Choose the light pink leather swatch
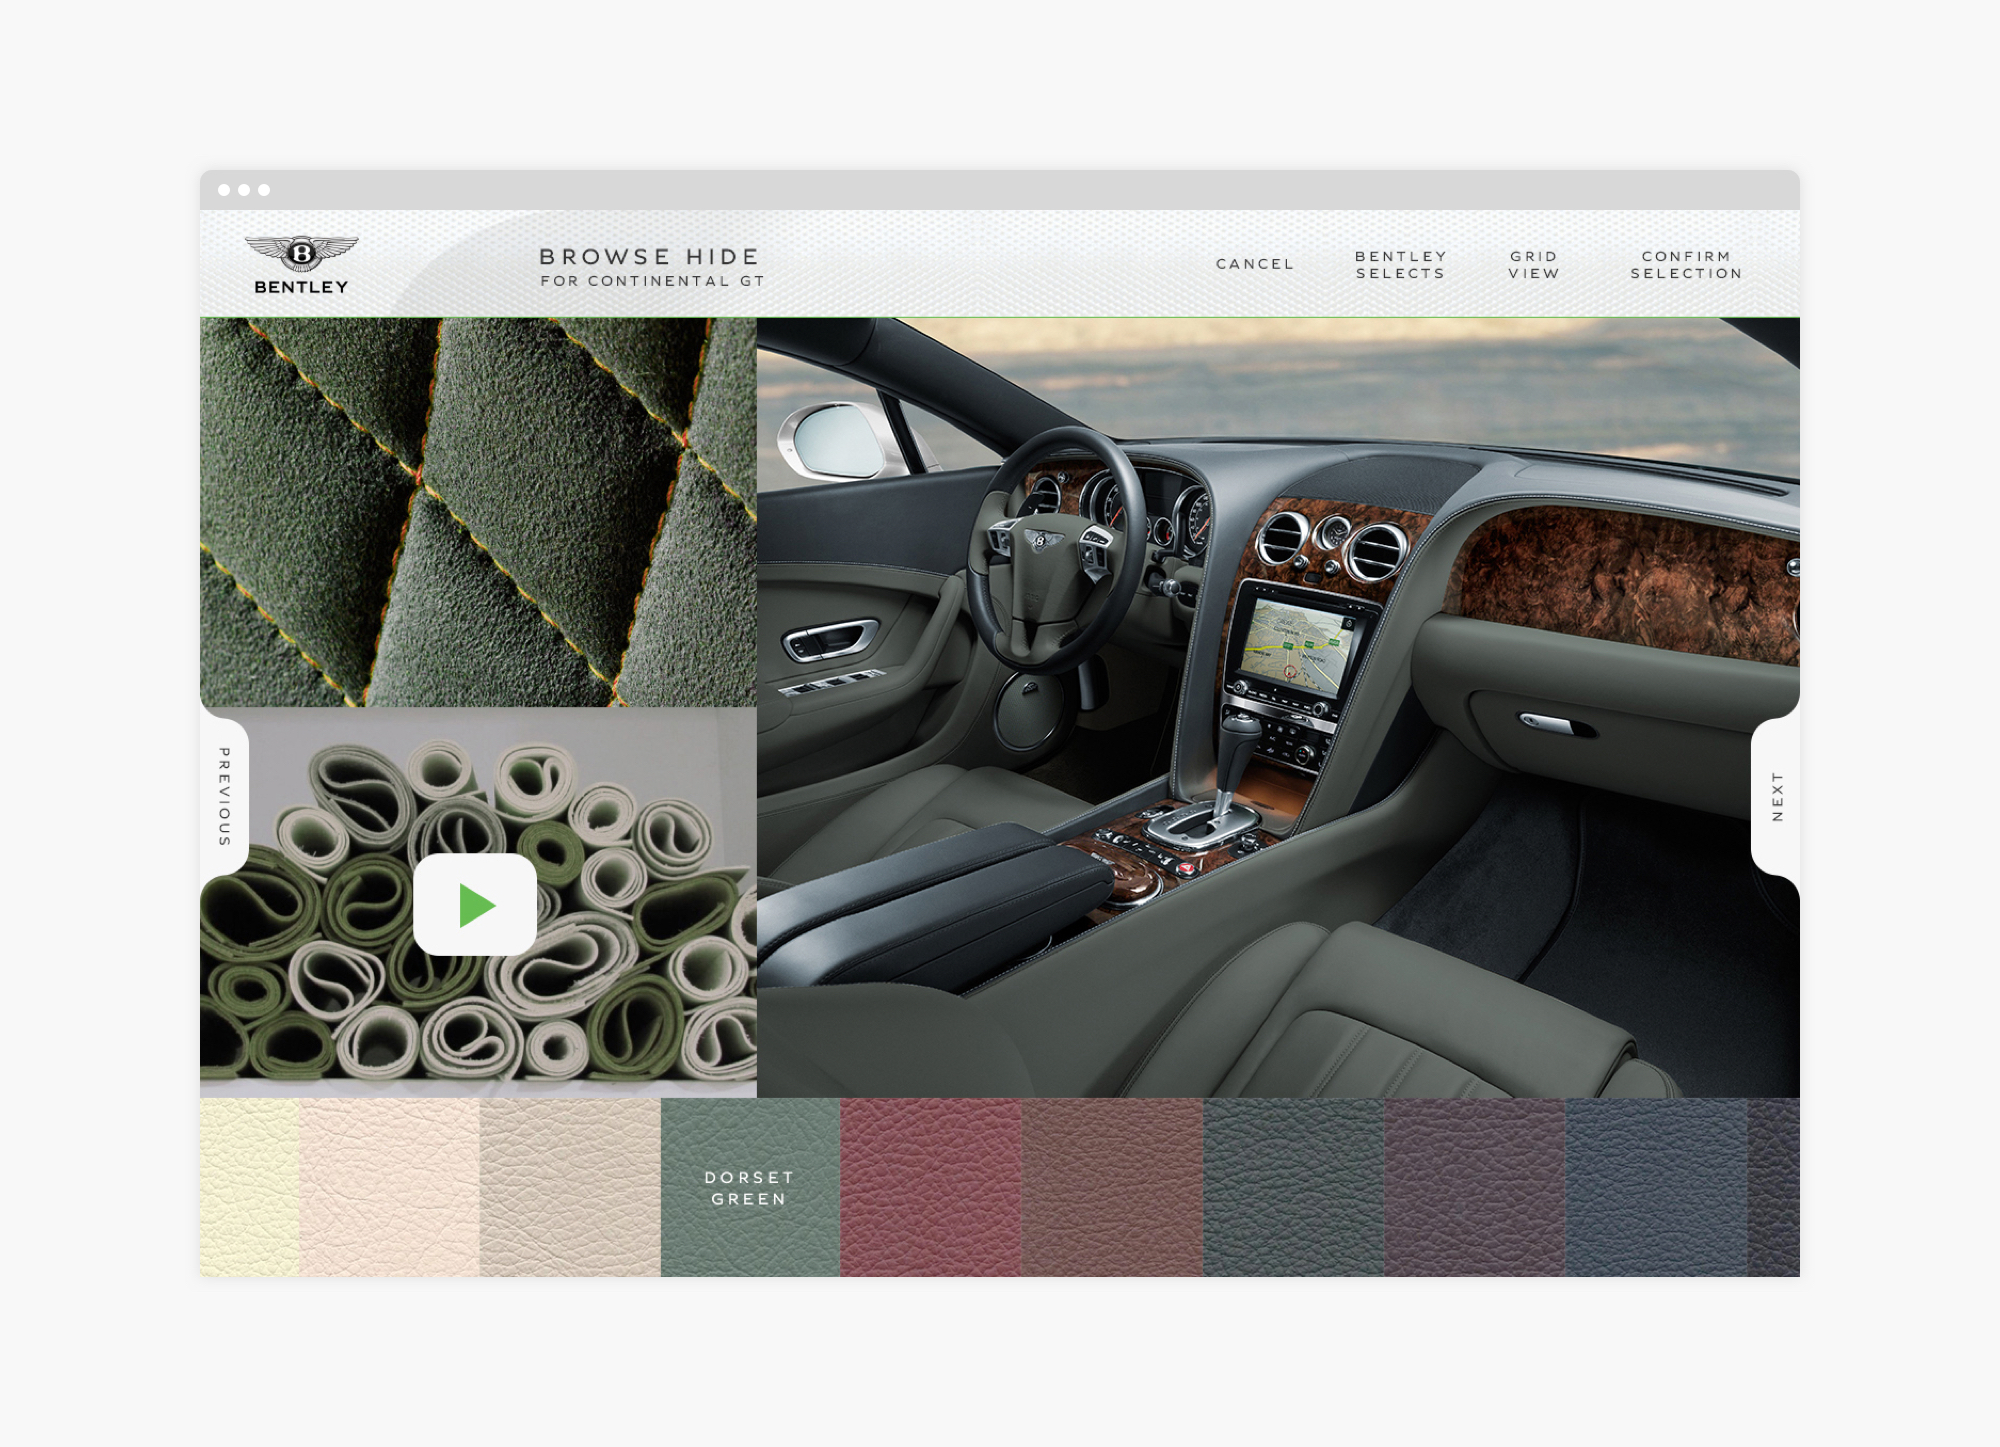2000x1447 pixels. (389, 1187)
